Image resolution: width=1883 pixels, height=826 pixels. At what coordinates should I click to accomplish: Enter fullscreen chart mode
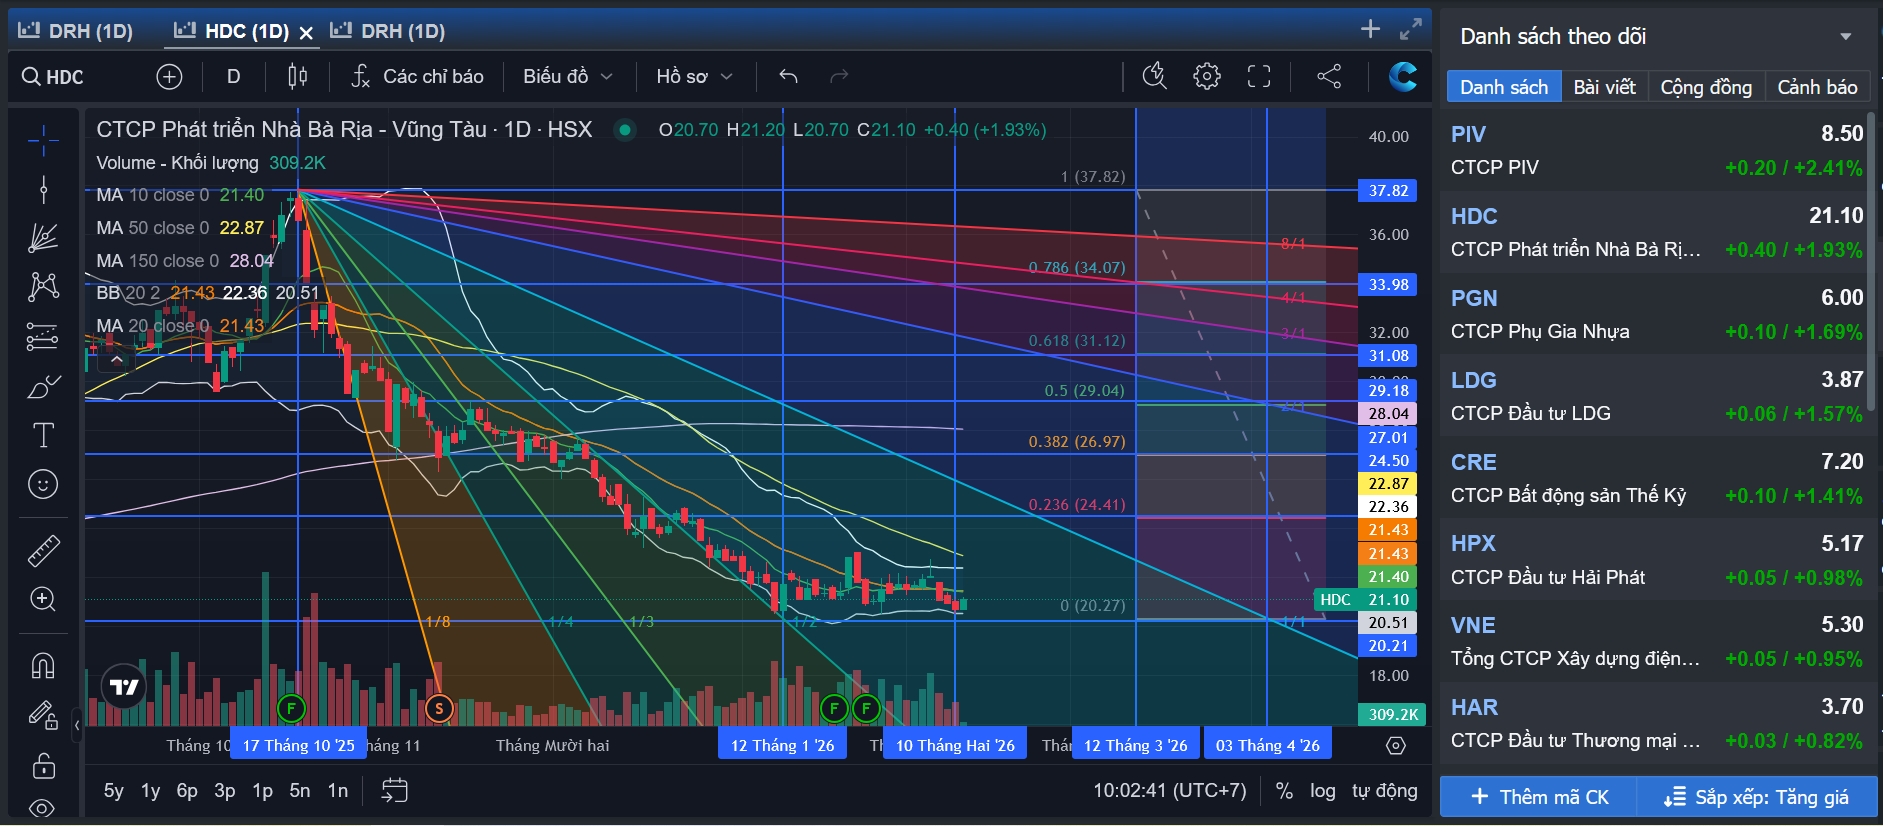(1259, 76)
